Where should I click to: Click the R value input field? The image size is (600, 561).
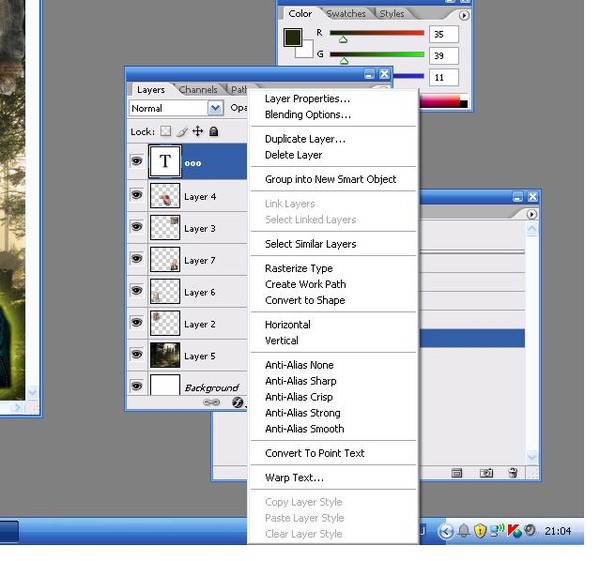tap(444, 34)
